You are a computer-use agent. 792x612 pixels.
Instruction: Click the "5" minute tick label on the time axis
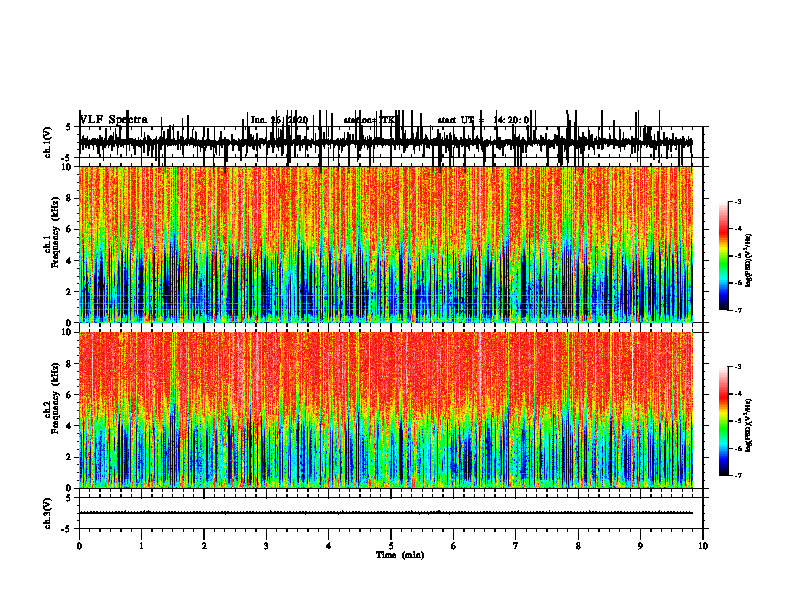coord(391,546)
